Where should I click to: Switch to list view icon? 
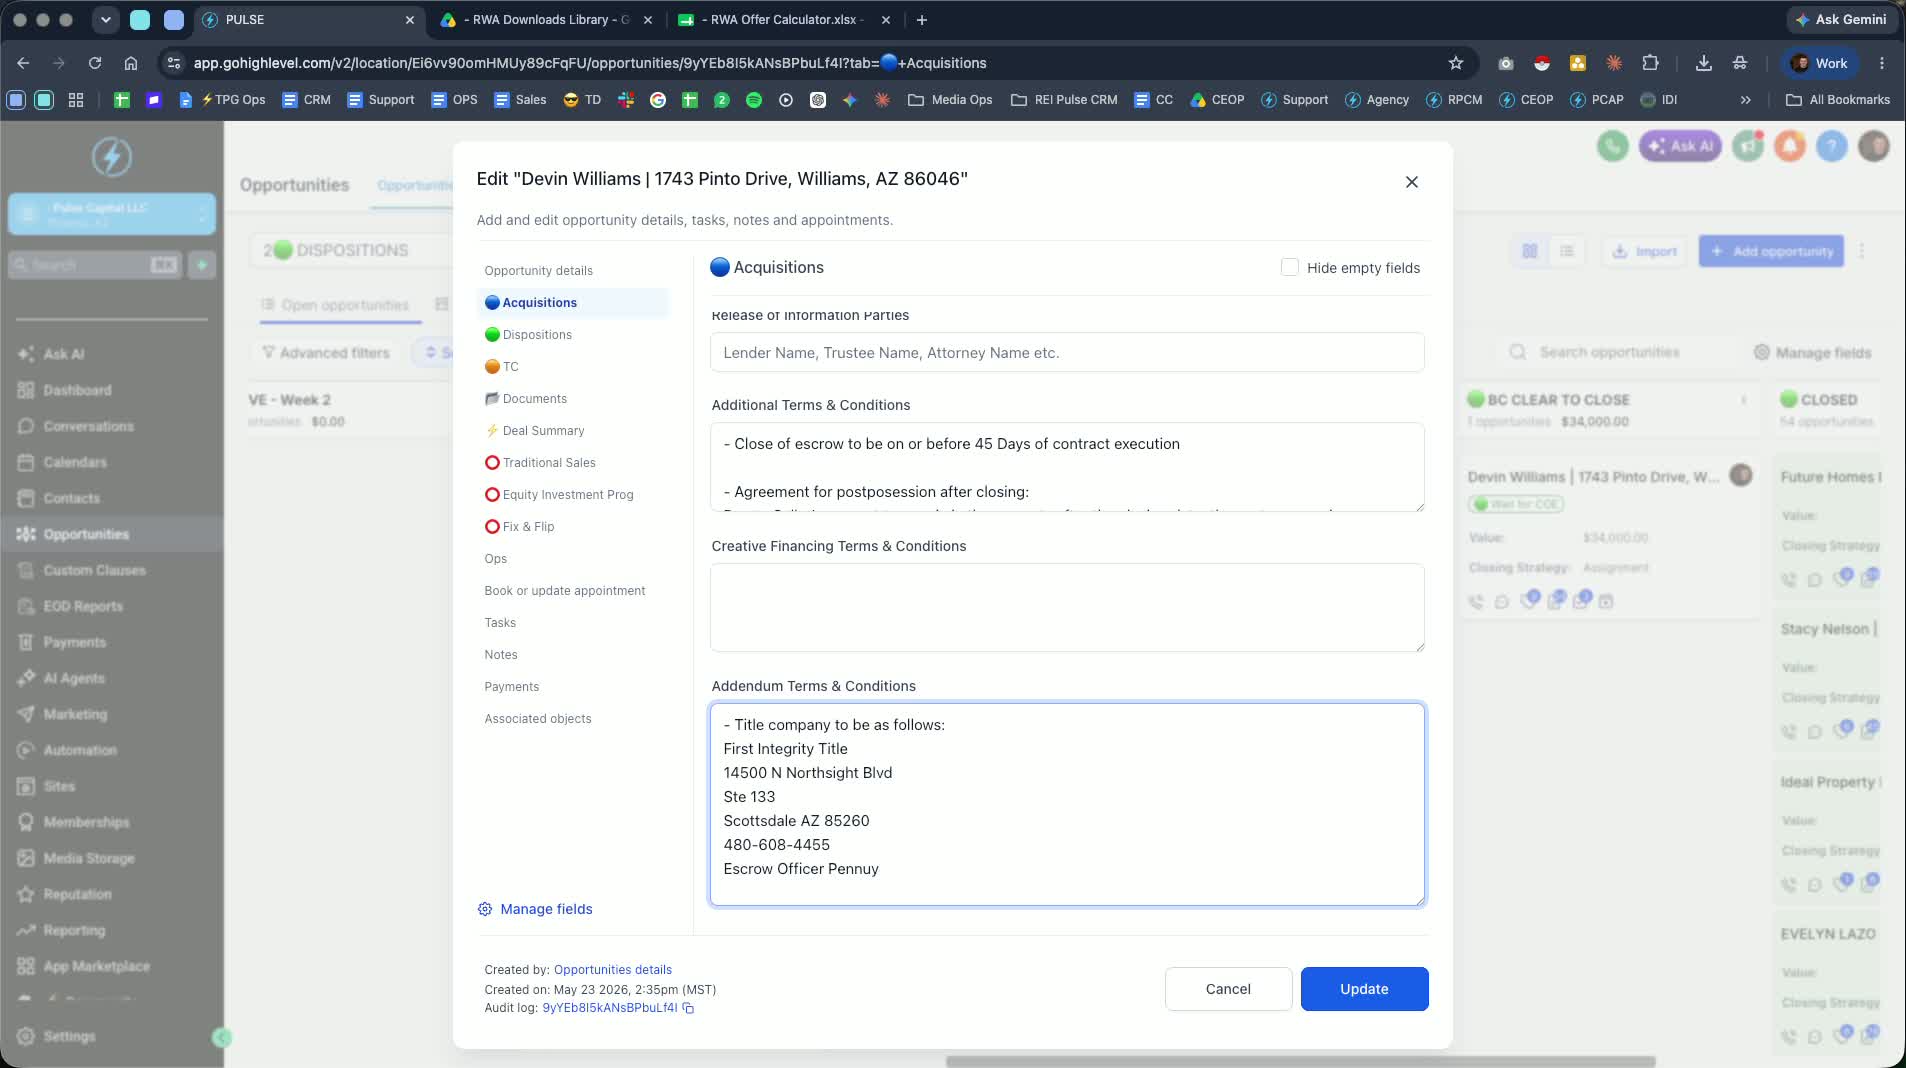tap(1567, 251)
